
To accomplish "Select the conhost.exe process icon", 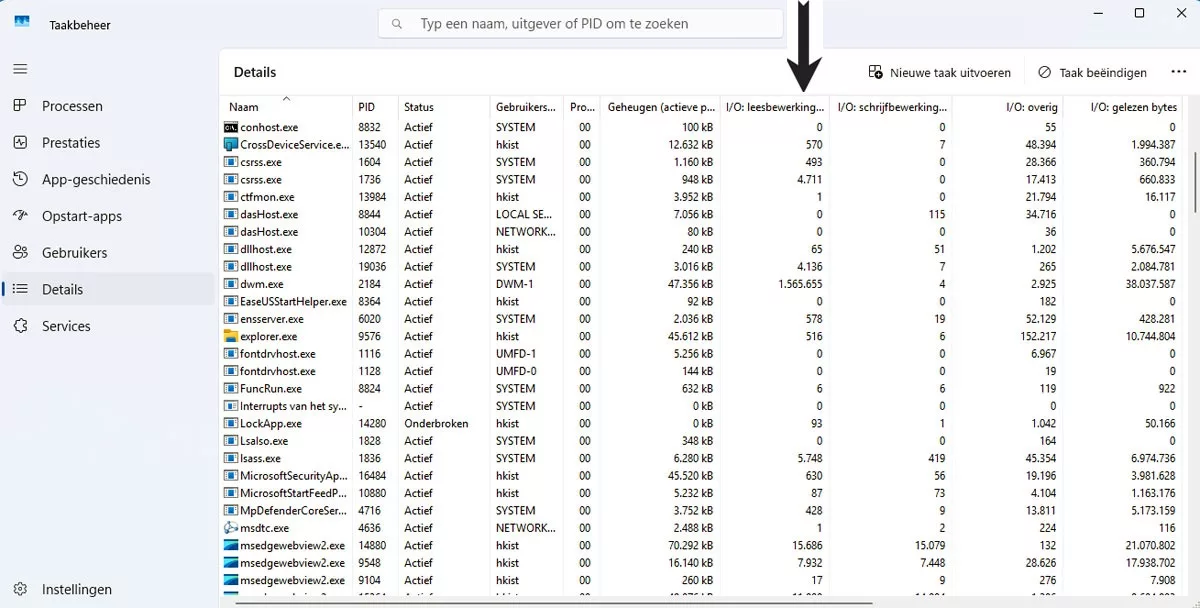I will click(x=231, y=127).
